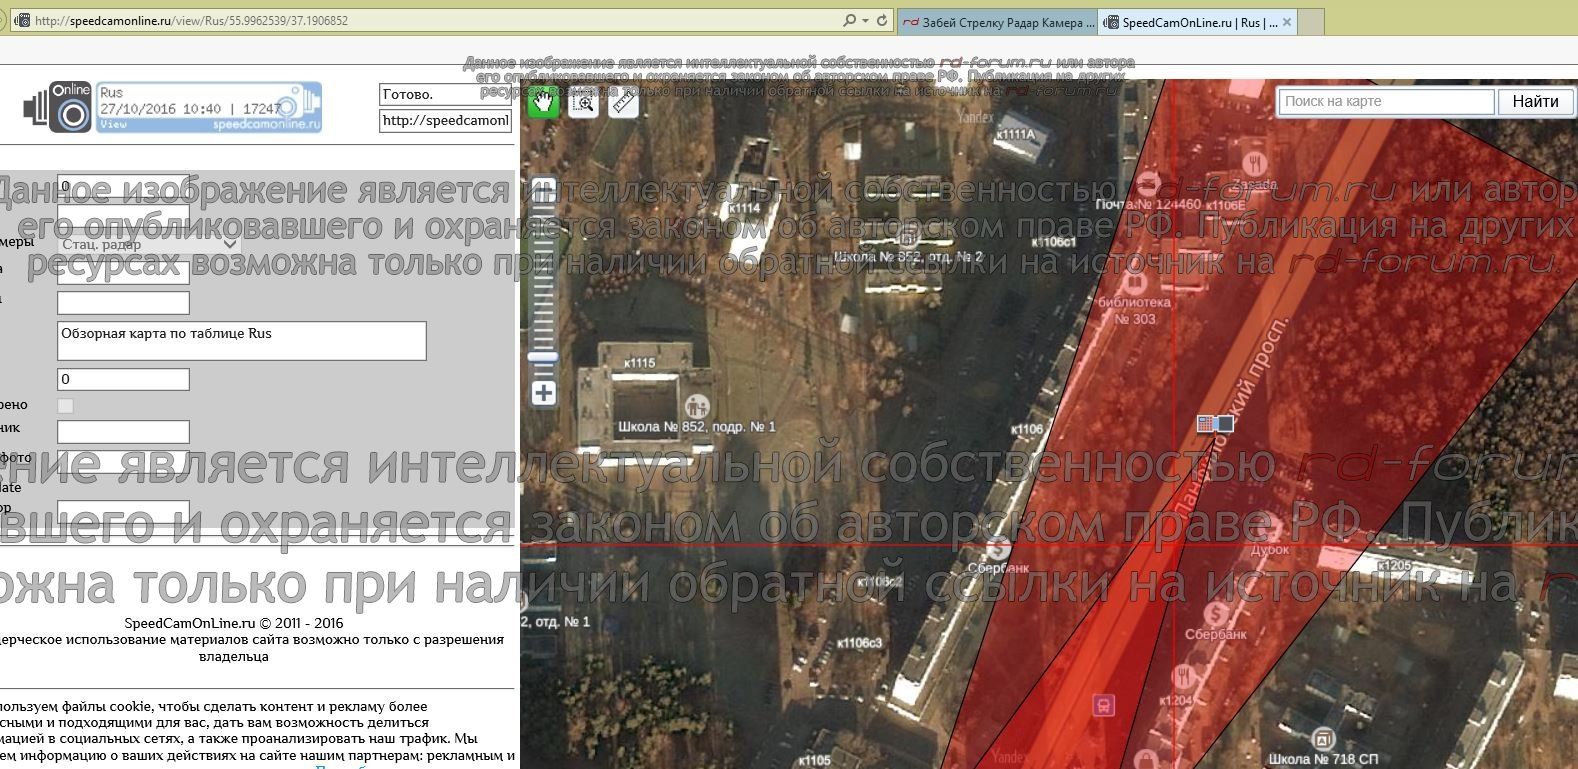Click the SpeedCamOnline camera logo
This screenshot has height=769, width=1578.
(x=58, y=107)
